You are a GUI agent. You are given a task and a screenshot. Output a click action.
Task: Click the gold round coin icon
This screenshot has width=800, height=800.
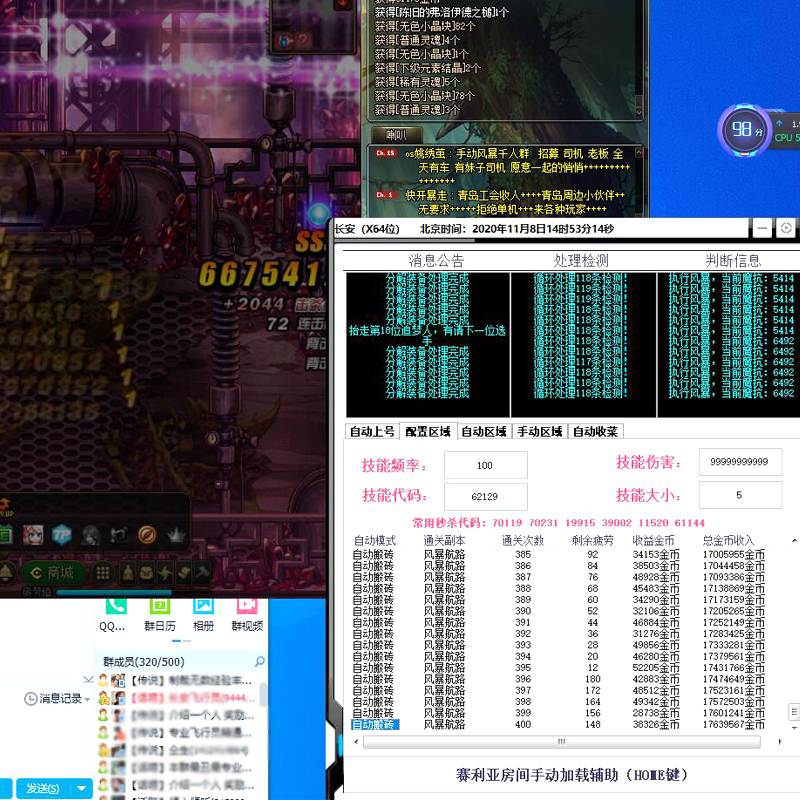[x=147, y=535]
